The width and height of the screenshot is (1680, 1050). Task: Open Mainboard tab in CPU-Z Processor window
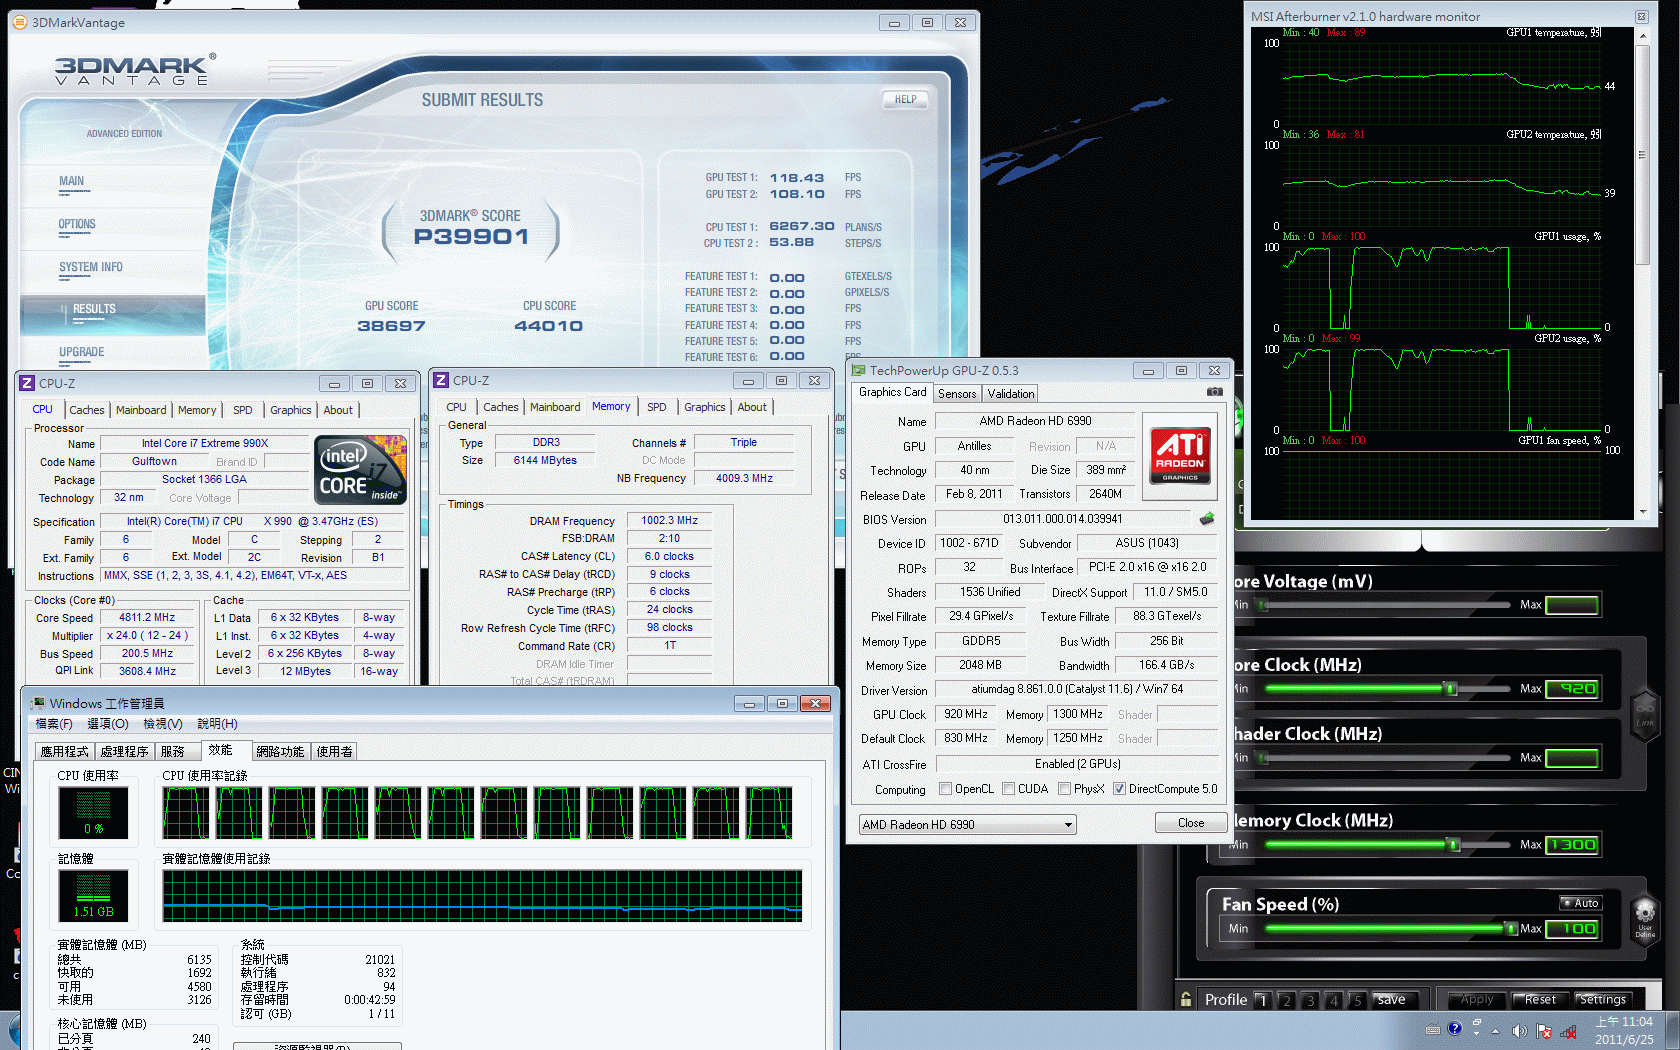[x=141, y=410]
